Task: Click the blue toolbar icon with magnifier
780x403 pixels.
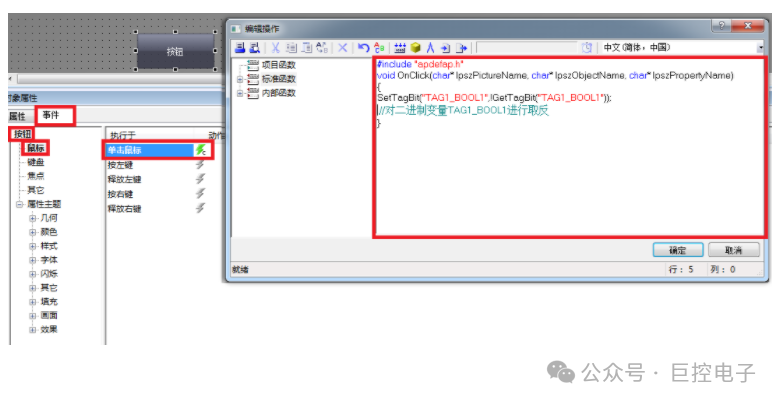Action: (x=254, y=48)
